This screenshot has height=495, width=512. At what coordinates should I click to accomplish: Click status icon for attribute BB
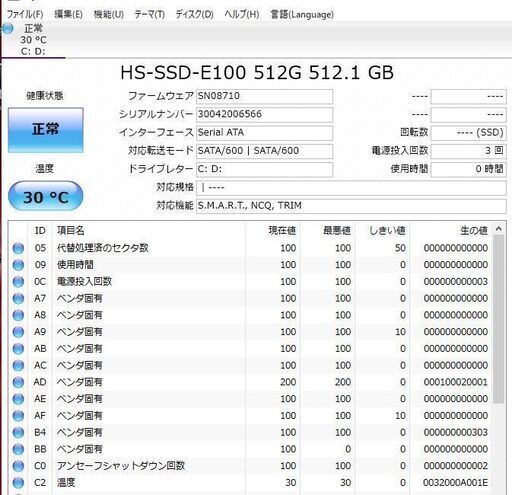18,449
